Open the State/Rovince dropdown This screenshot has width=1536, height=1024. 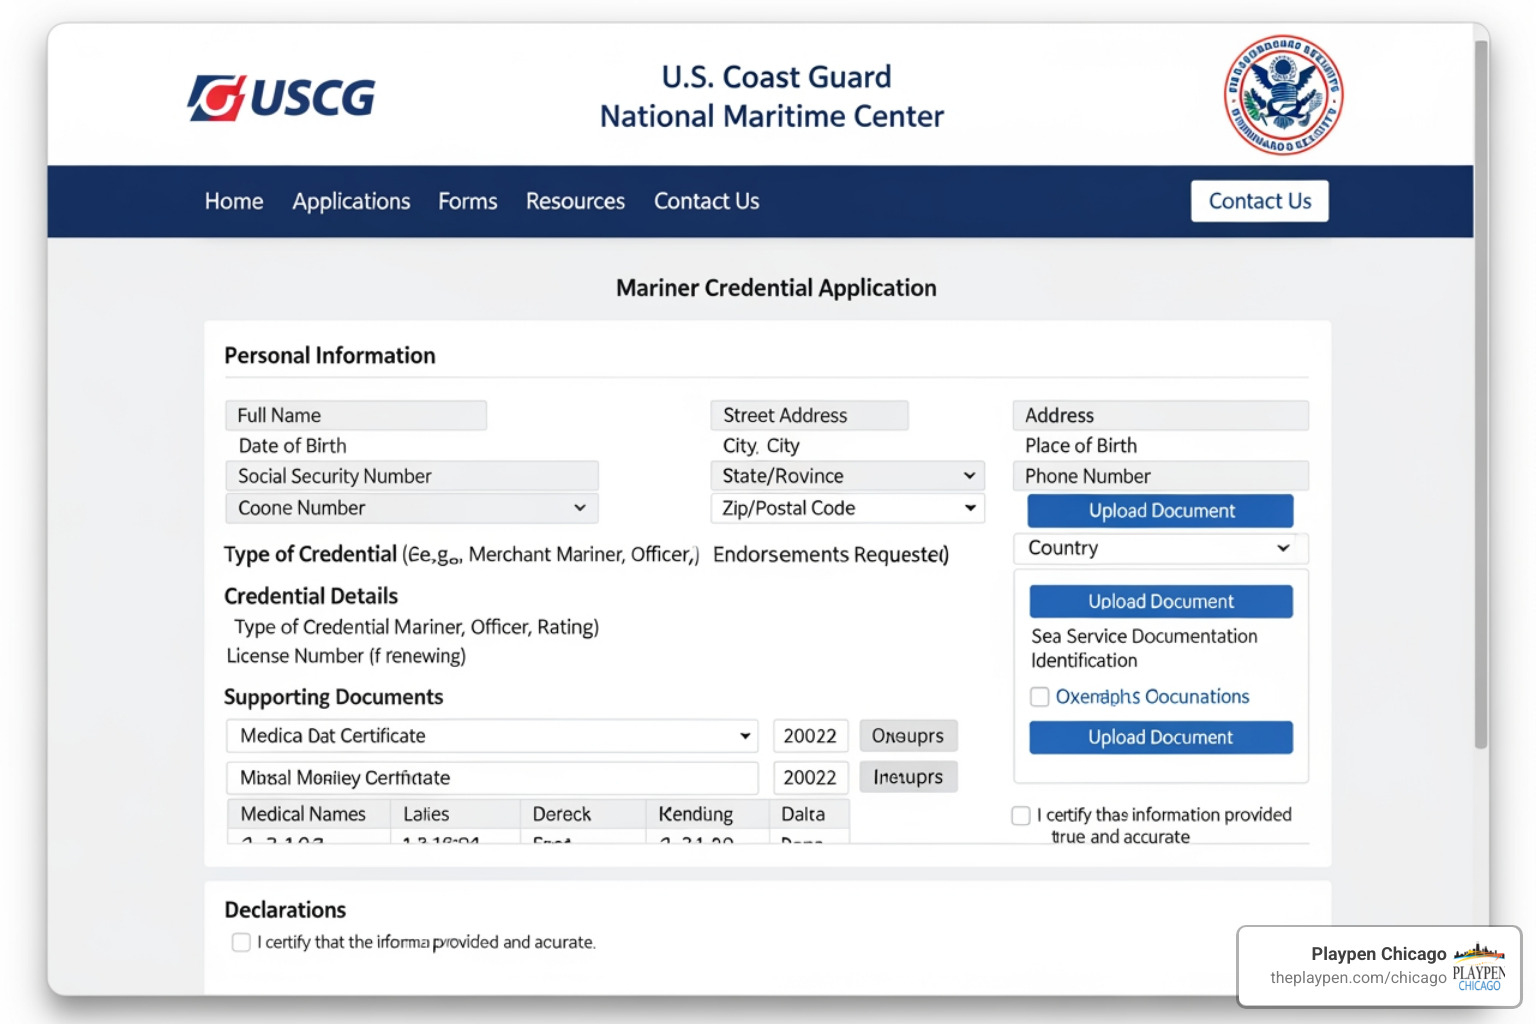click(x=847, y=475)
